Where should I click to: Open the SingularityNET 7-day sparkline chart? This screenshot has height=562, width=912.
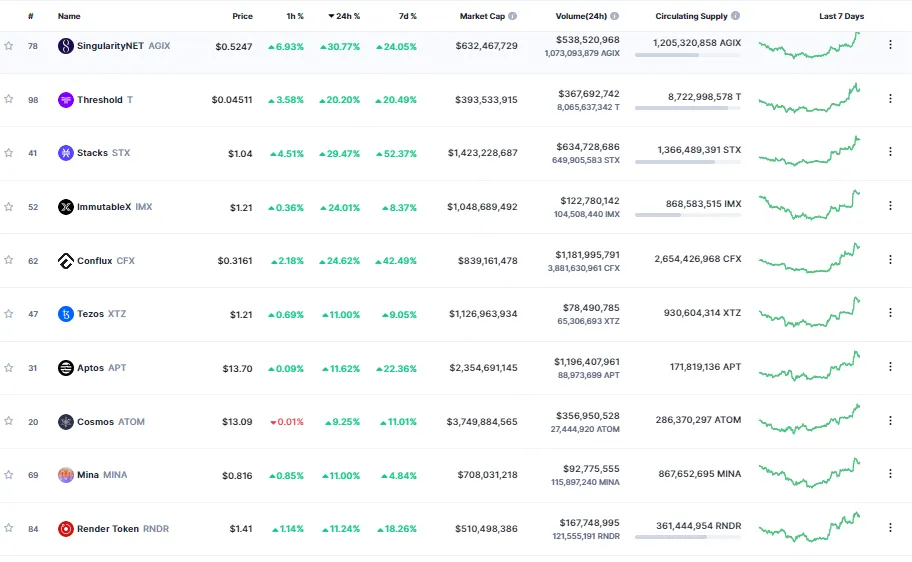point(810,45)
